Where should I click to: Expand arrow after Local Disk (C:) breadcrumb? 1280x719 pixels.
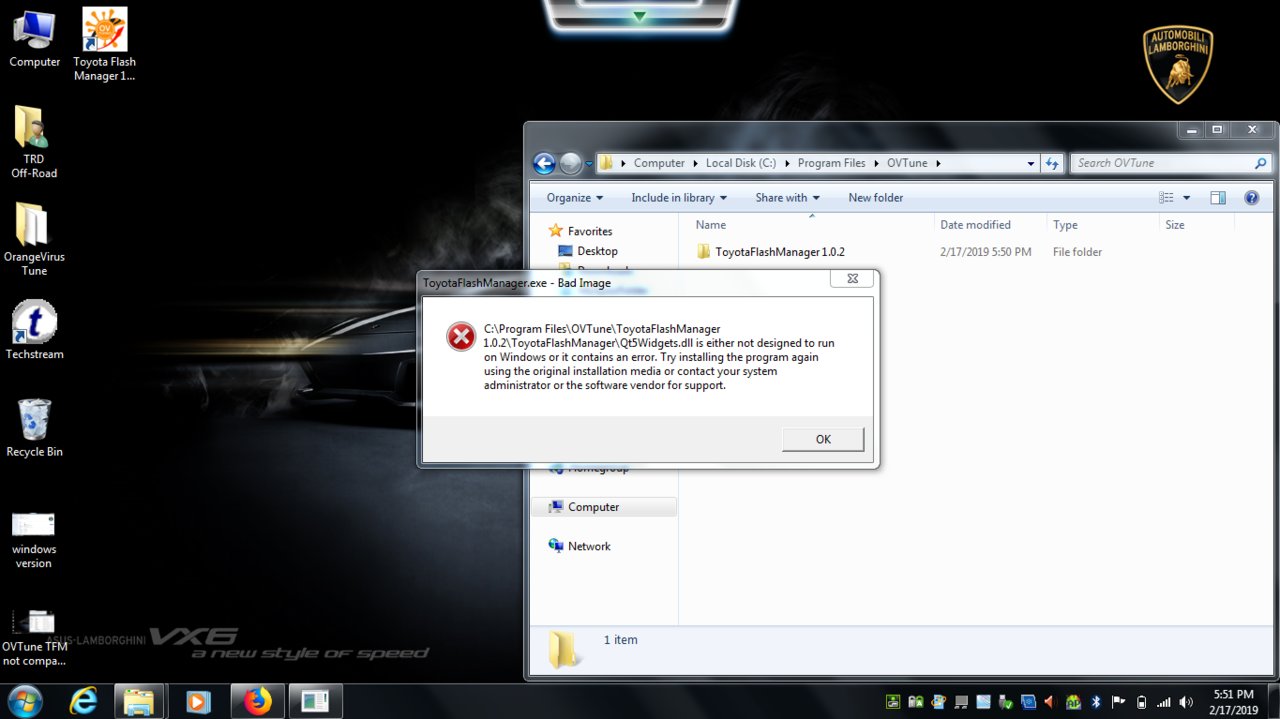tap(786, 163)
